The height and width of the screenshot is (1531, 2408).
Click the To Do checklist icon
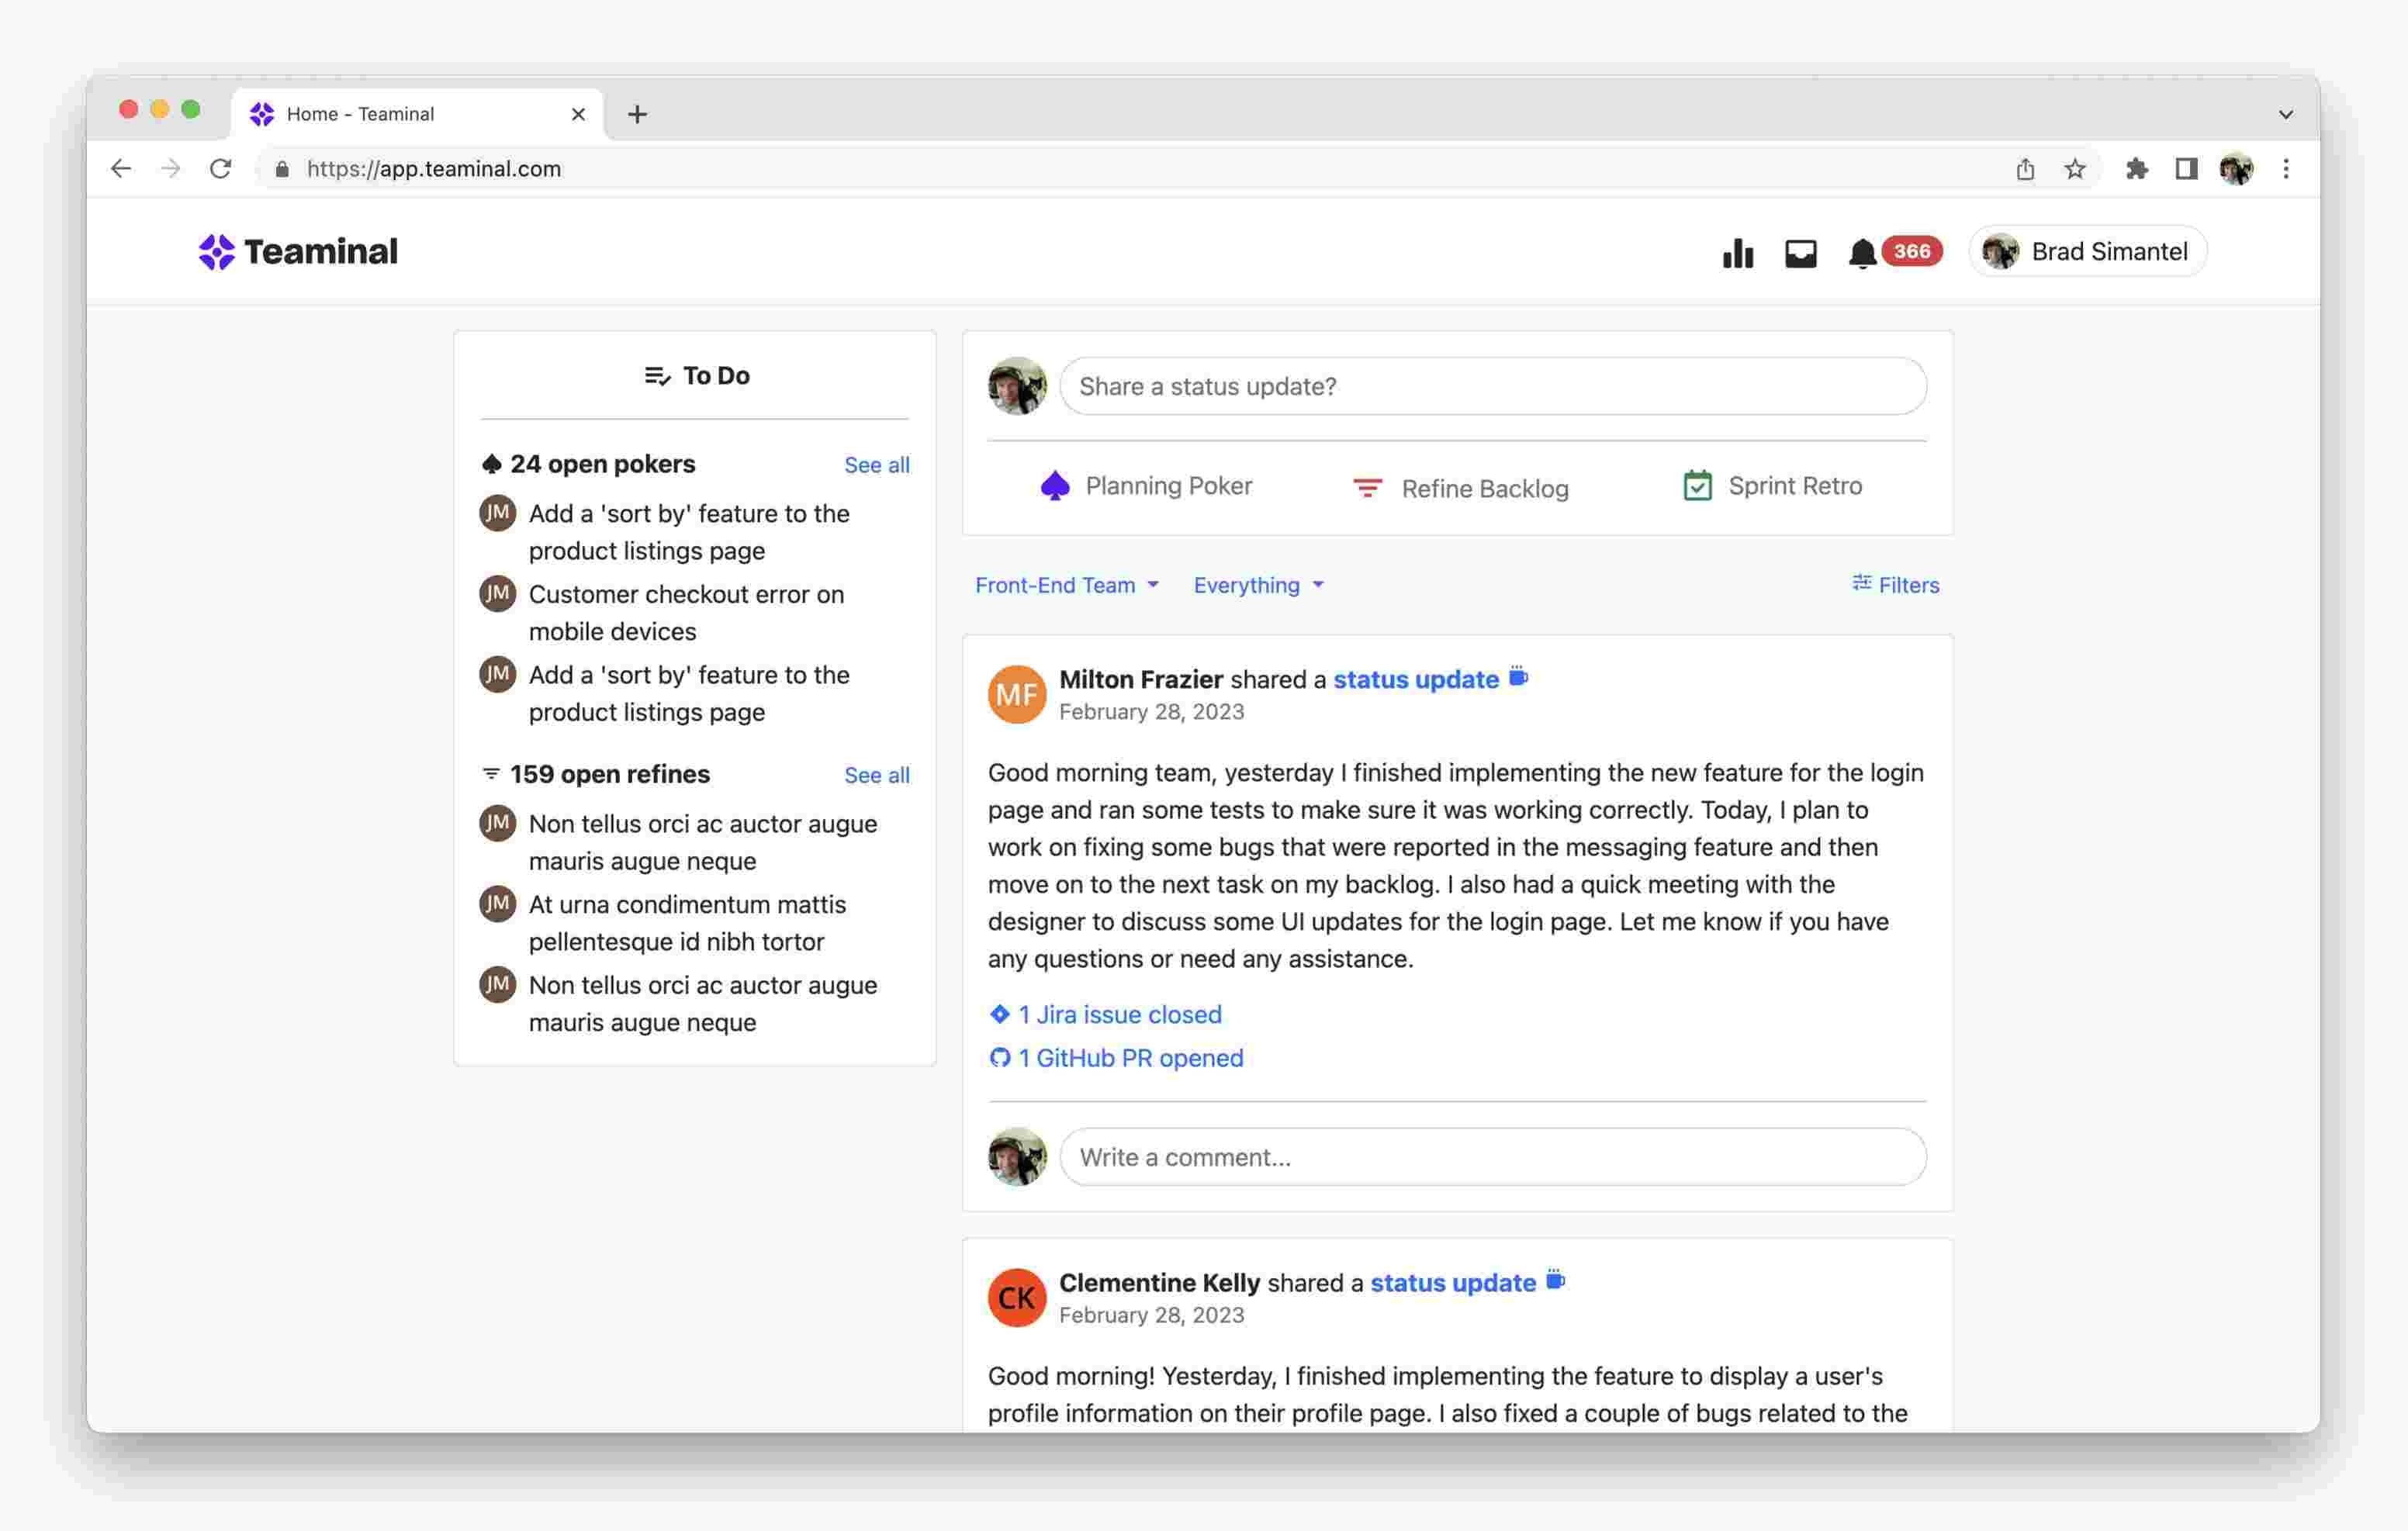[657, 376]
